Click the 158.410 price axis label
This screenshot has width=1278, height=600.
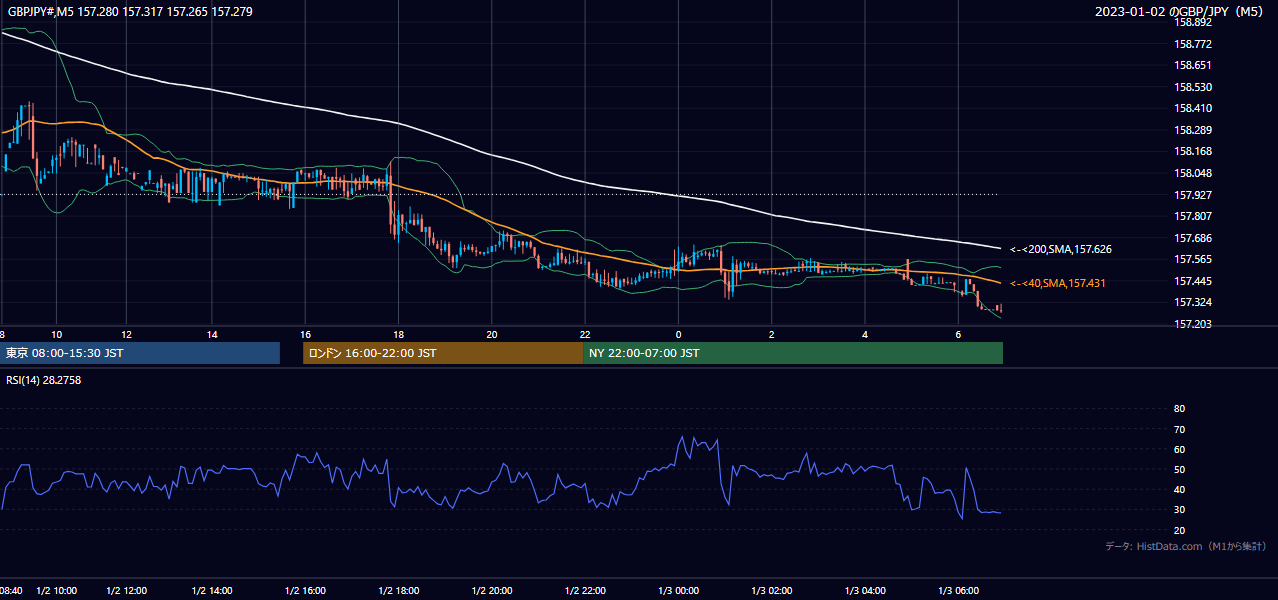click(1193, 108)
